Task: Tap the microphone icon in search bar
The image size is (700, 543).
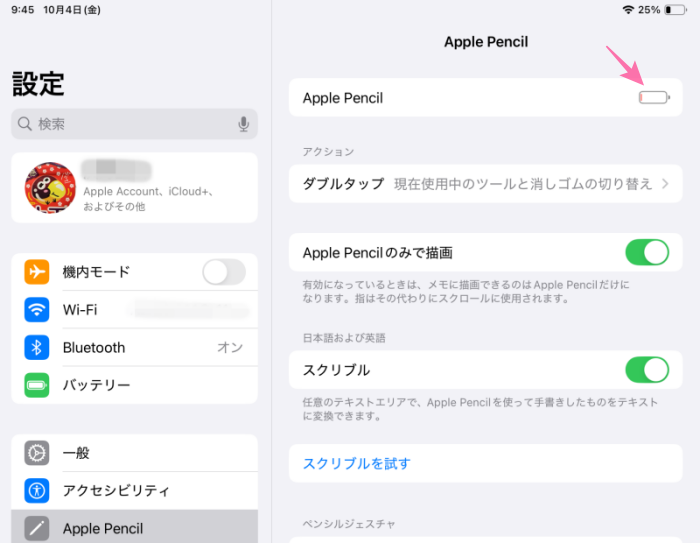Action: tap(243, 124)
